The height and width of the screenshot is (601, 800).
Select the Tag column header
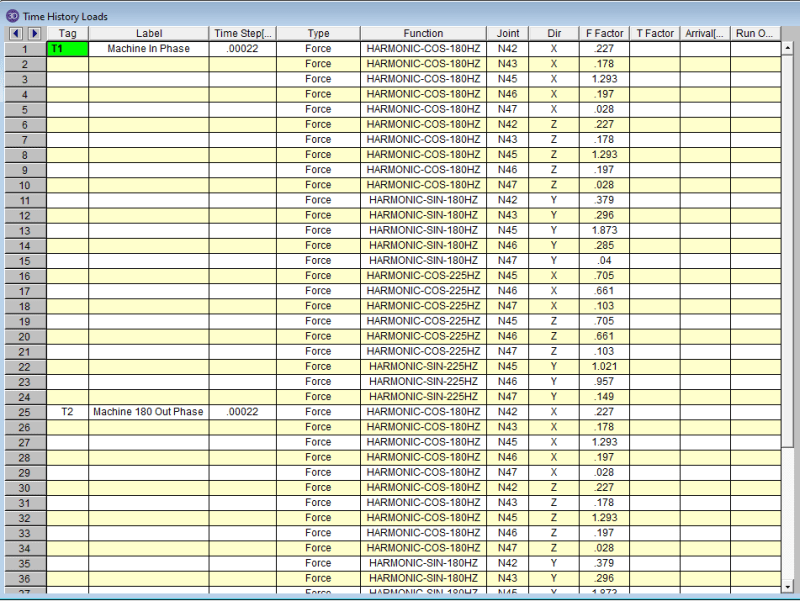click(x=67, y=34)
